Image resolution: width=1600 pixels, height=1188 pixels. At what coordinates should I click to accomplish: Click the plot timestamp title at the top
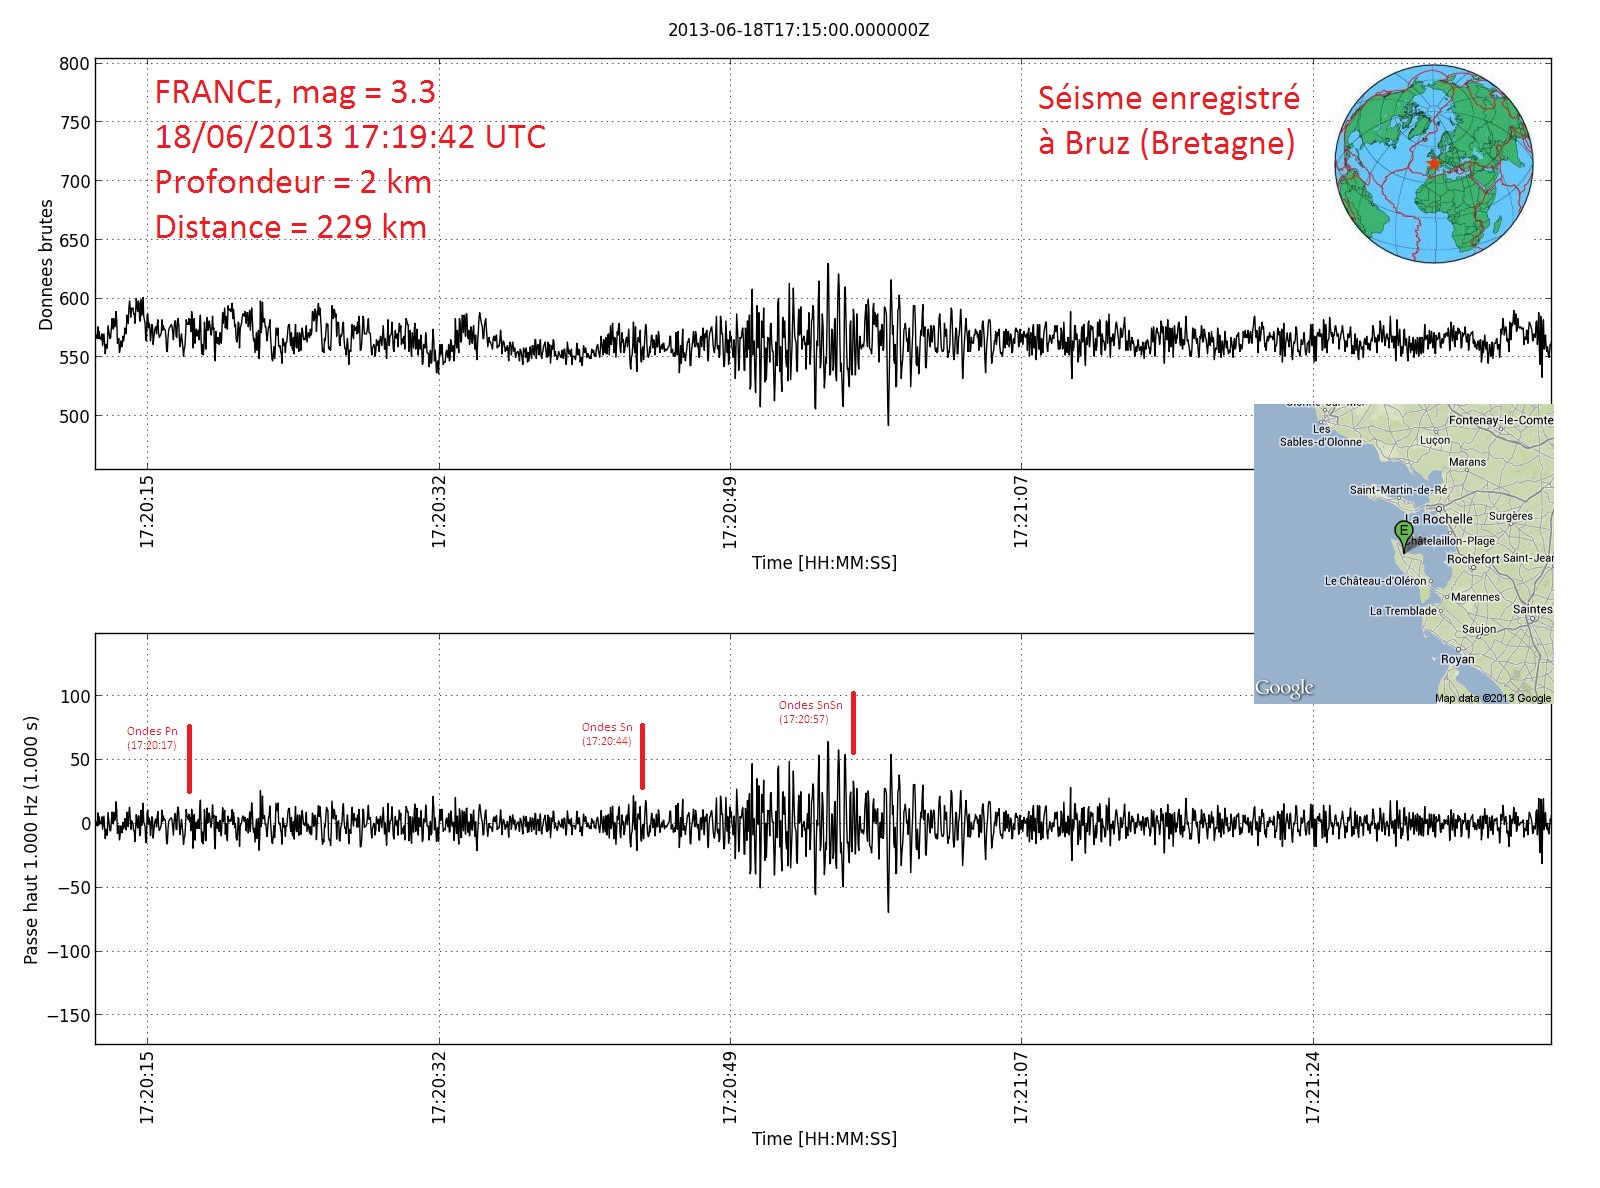click(798, 30)
